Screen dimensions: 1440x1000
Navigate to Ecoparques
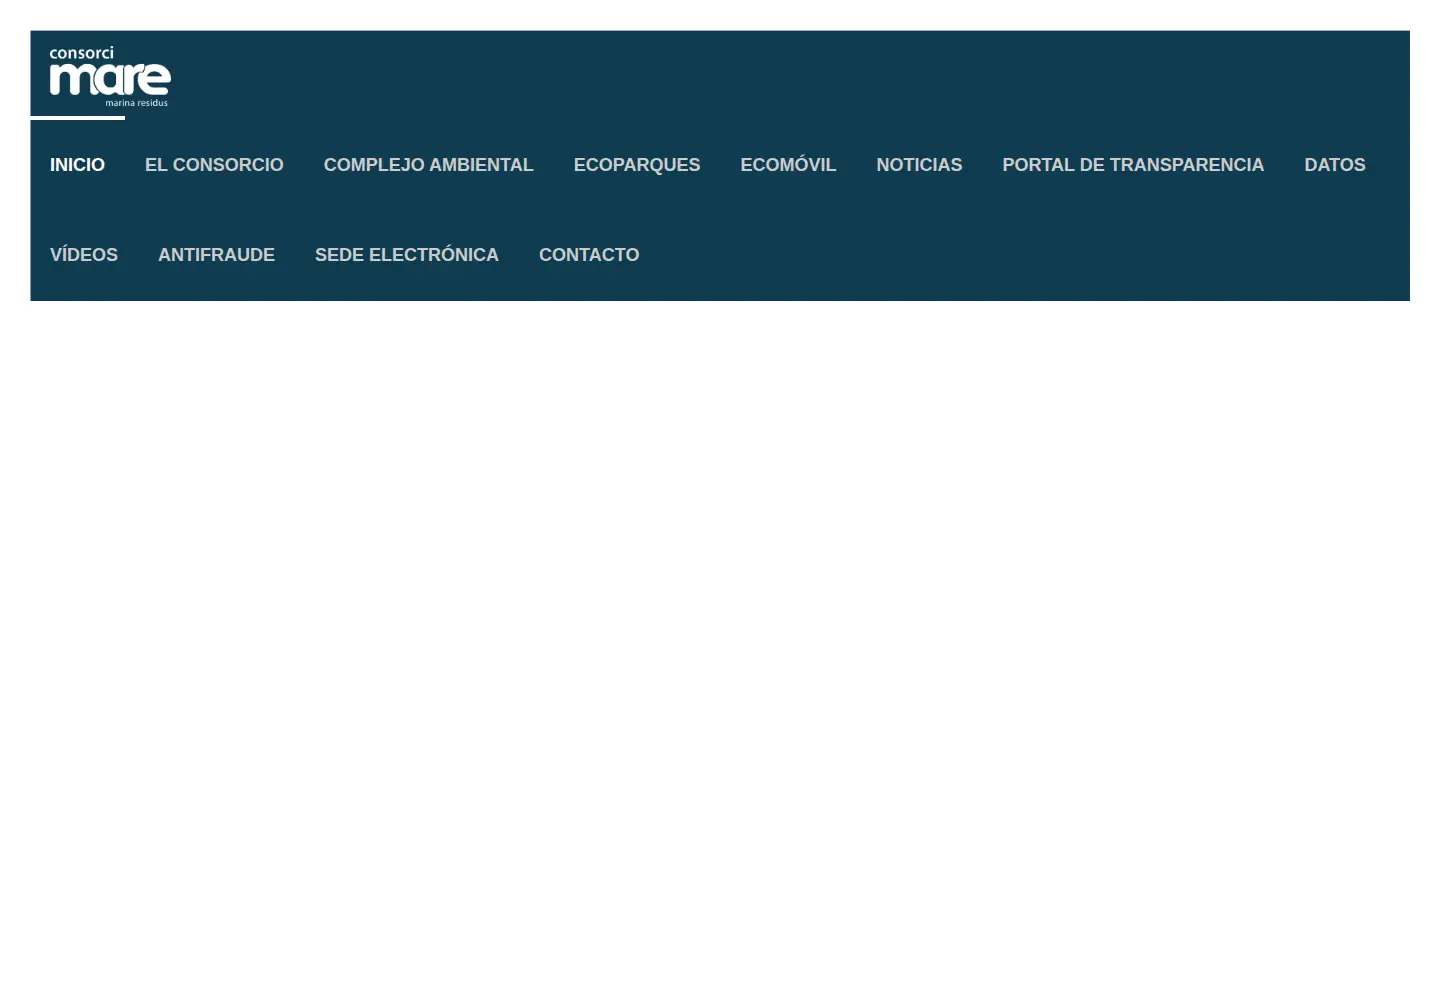637,165
